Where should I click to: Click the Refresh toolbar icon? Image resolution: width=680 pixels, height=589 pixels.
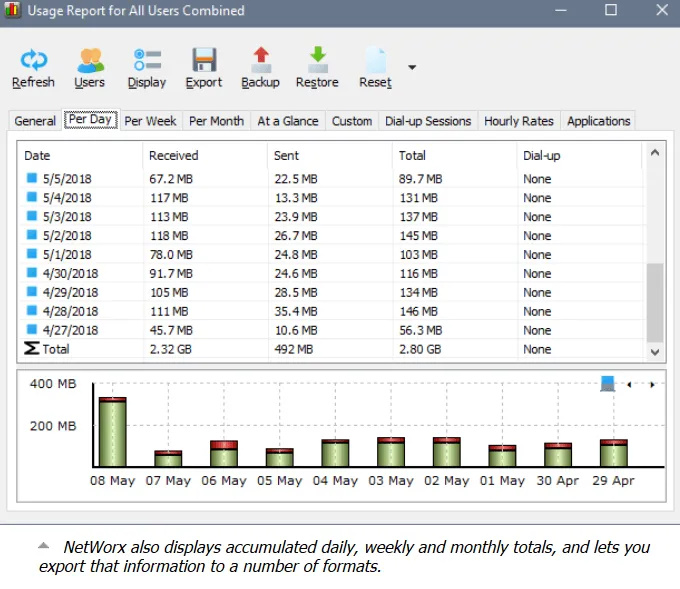coord(33,60)
